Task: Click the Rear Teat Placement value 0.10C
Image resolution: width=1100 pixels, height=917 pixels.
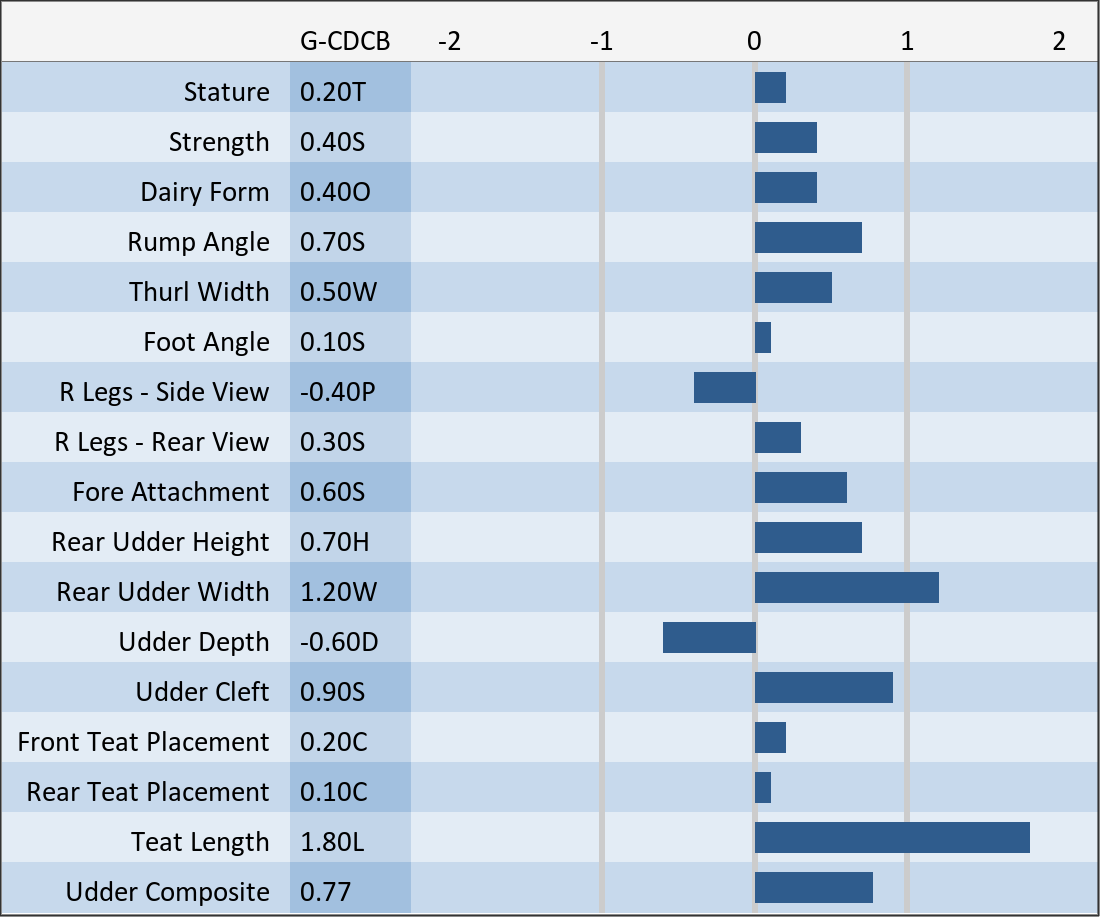Action: (334, 792)
